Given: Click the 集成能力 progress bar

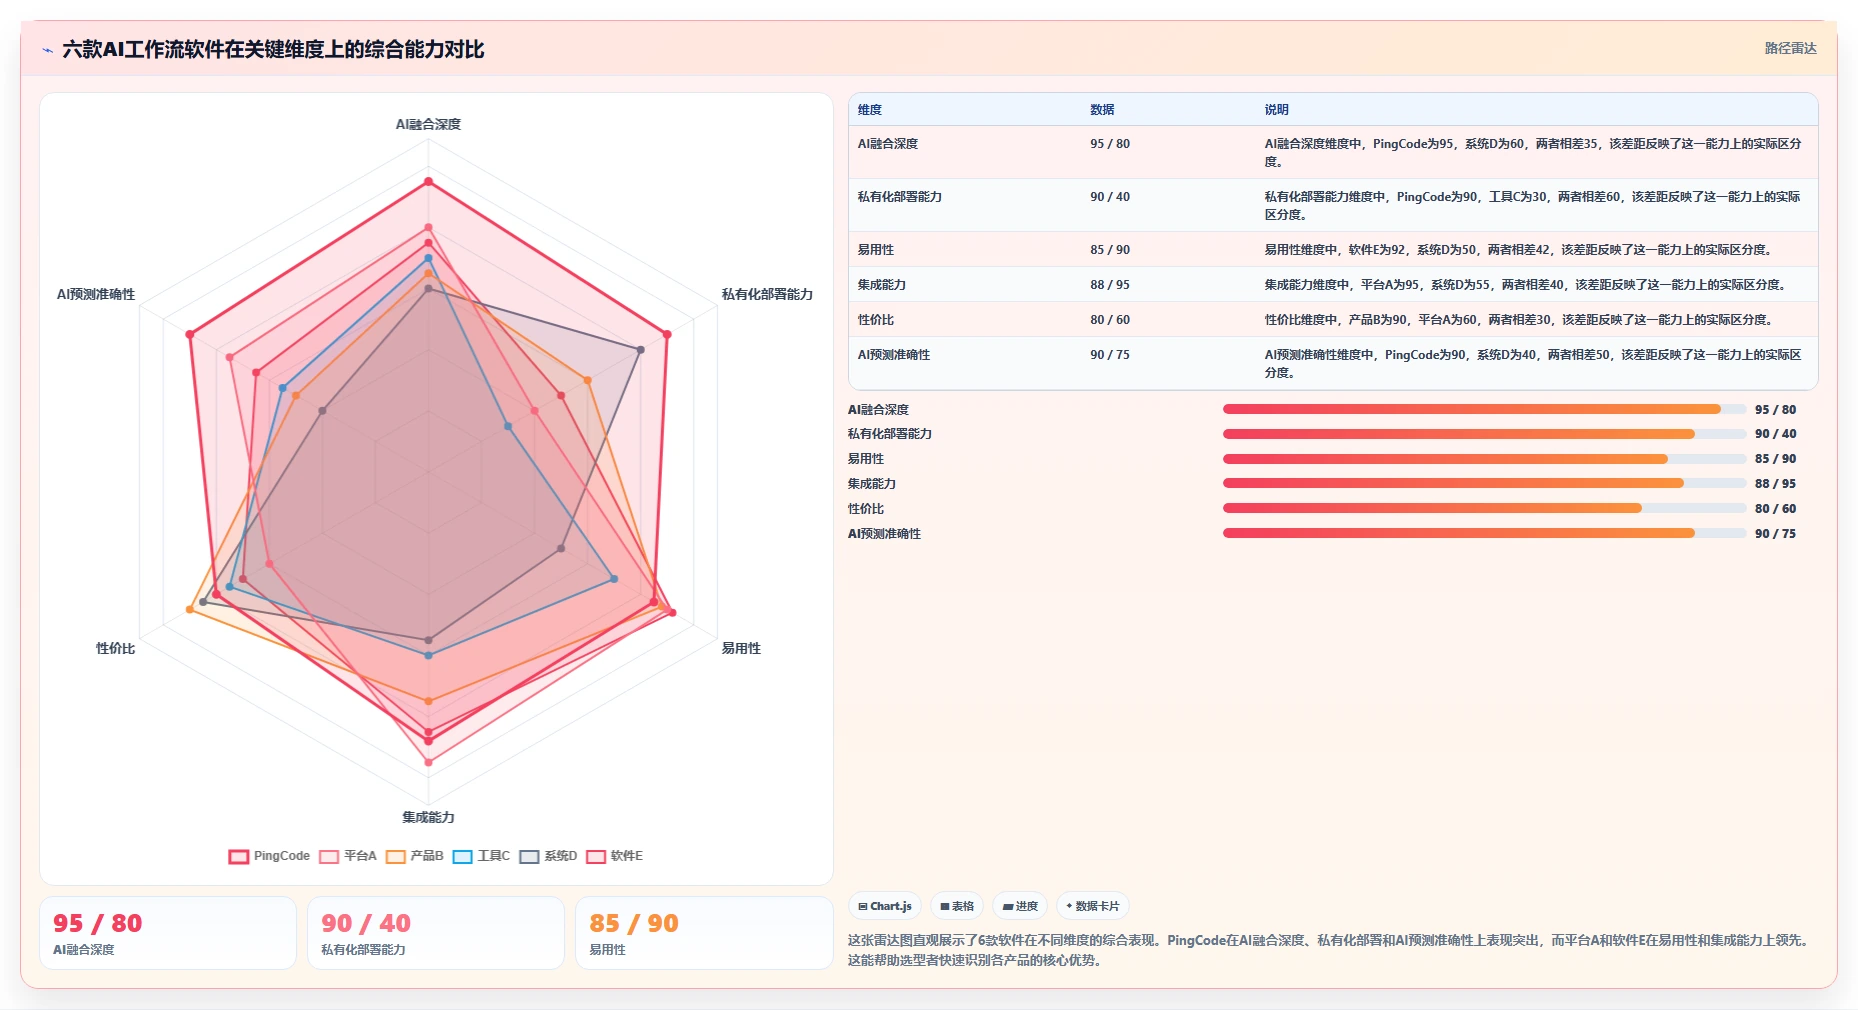Looking at the screenshot, I should coord(1484,483).
